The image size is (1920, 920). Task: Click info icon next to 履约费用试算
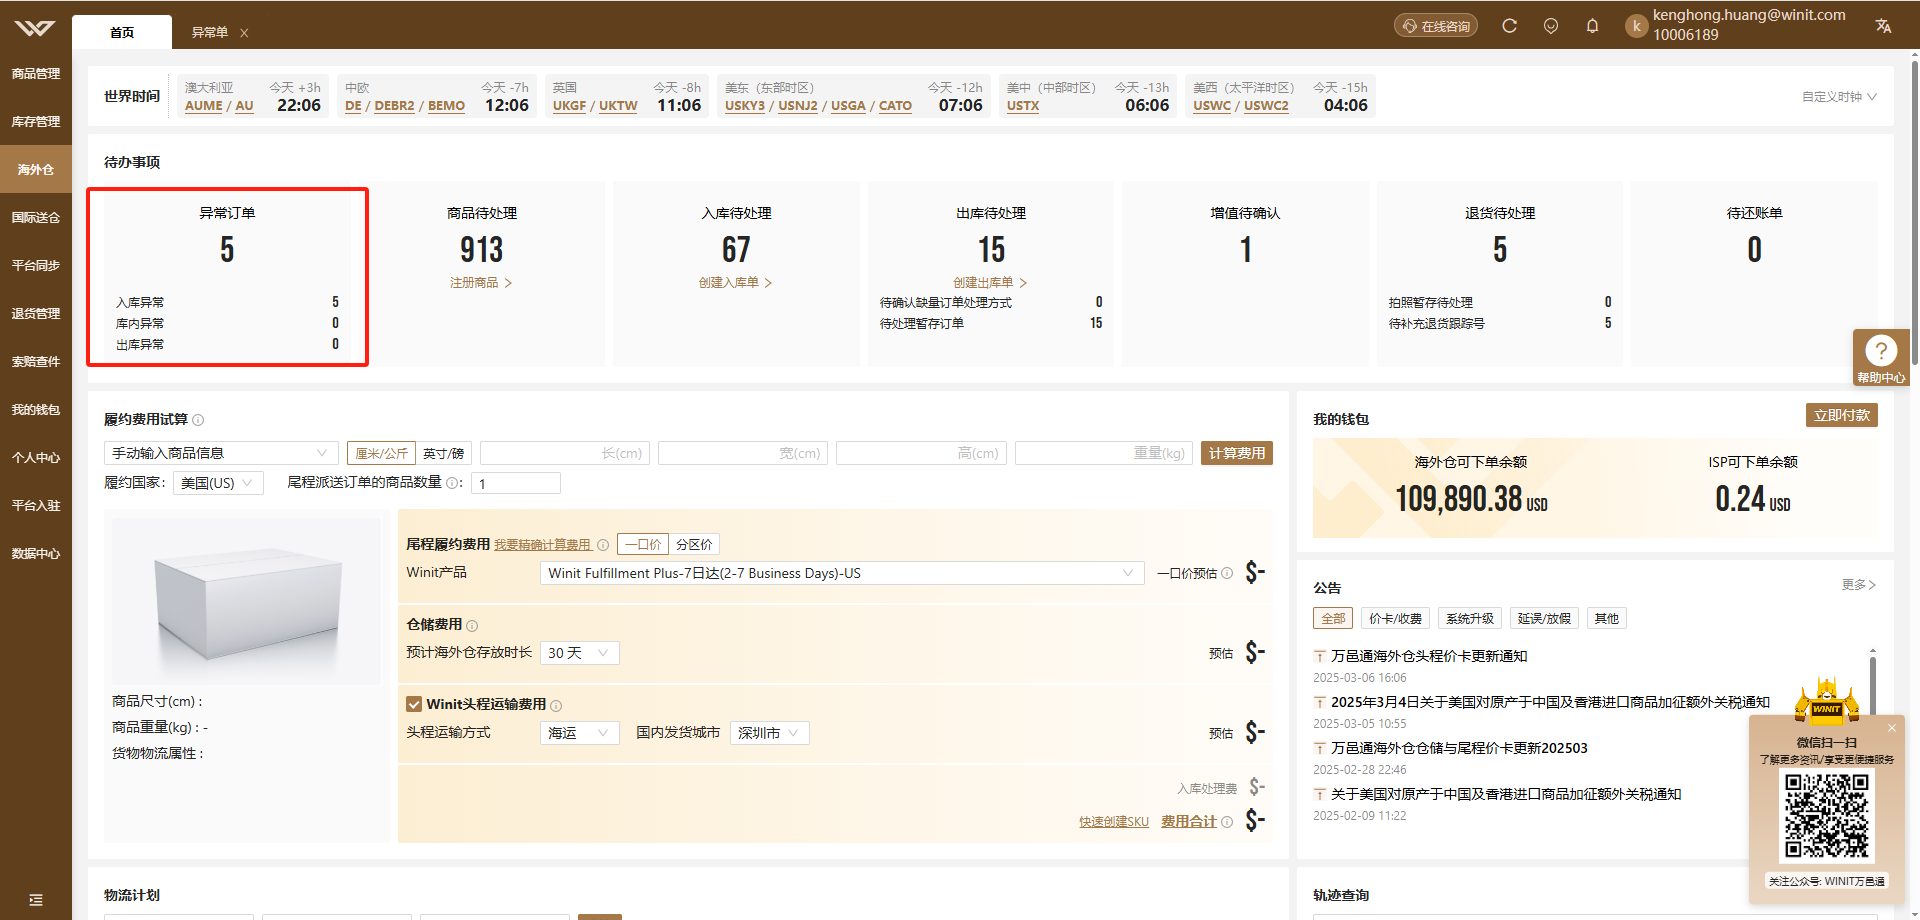(198, 420)
